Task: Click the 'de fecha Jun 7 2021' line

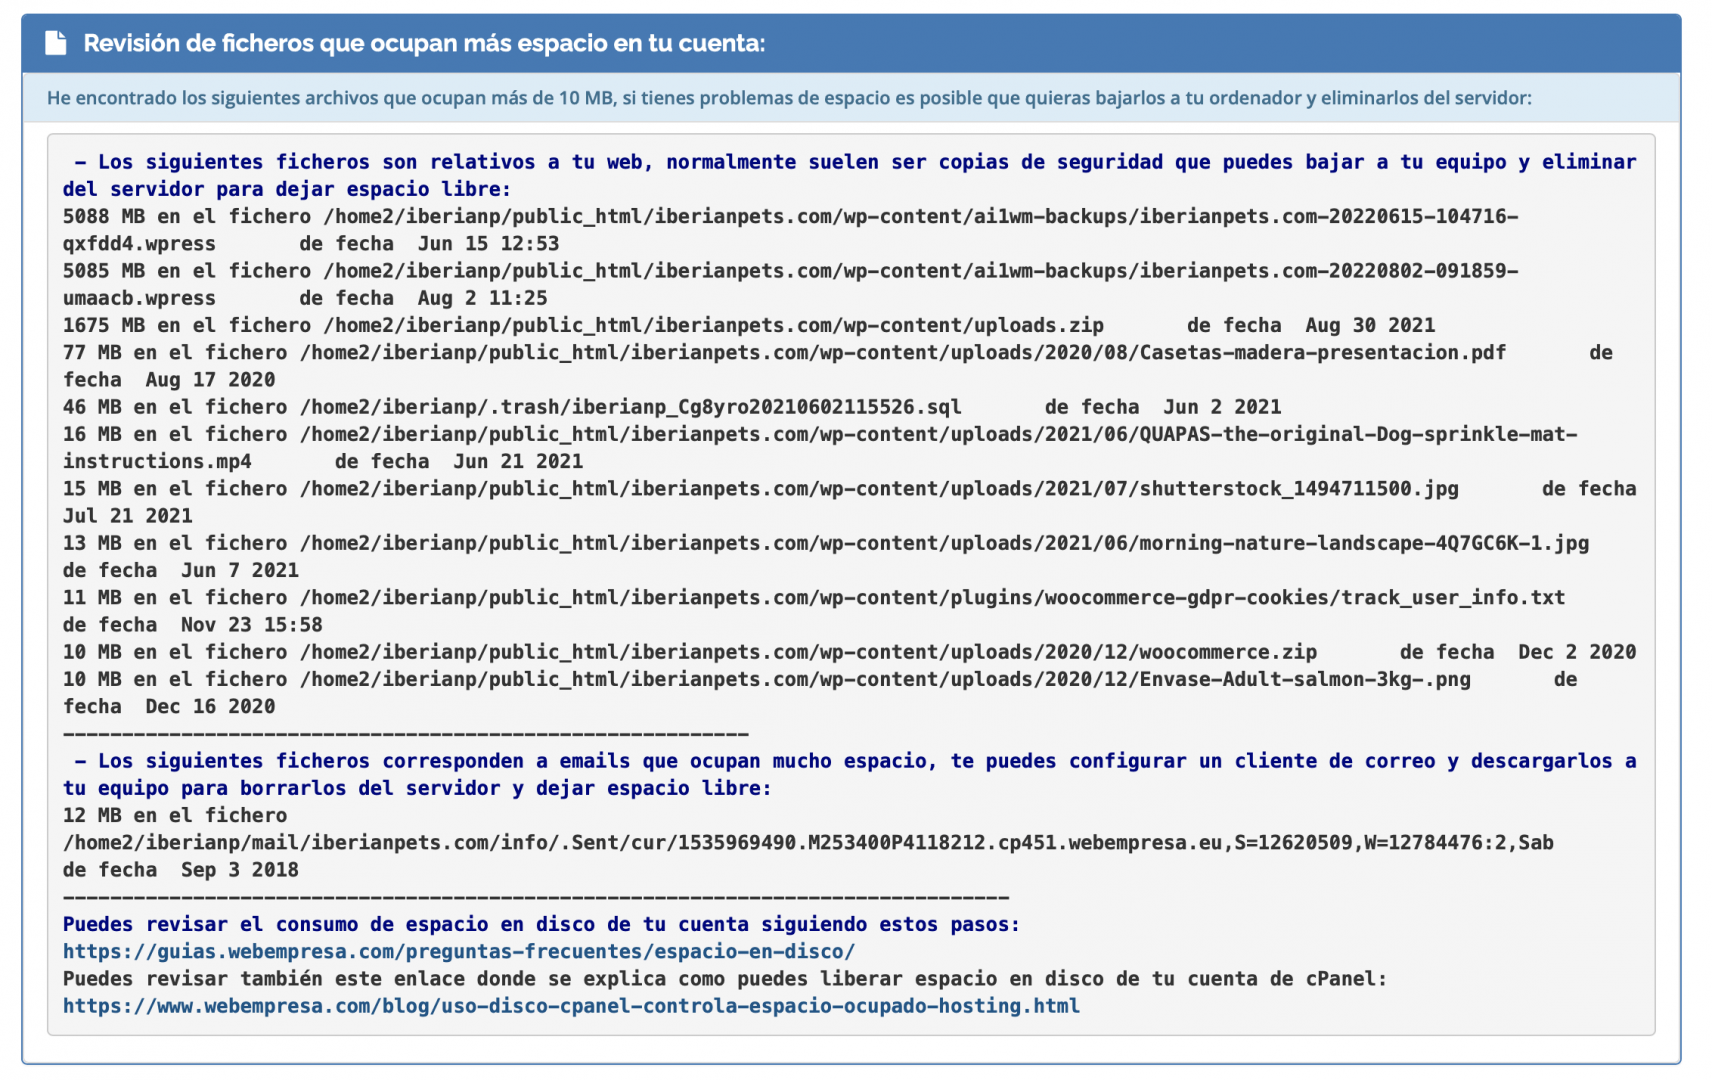Action: (181, 570)
